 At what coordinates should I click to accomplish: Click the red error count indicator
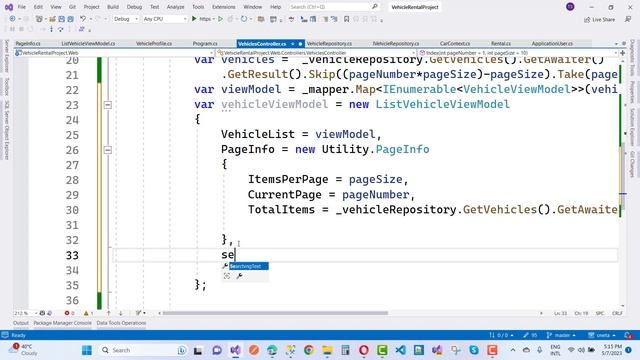coord(69,313)
